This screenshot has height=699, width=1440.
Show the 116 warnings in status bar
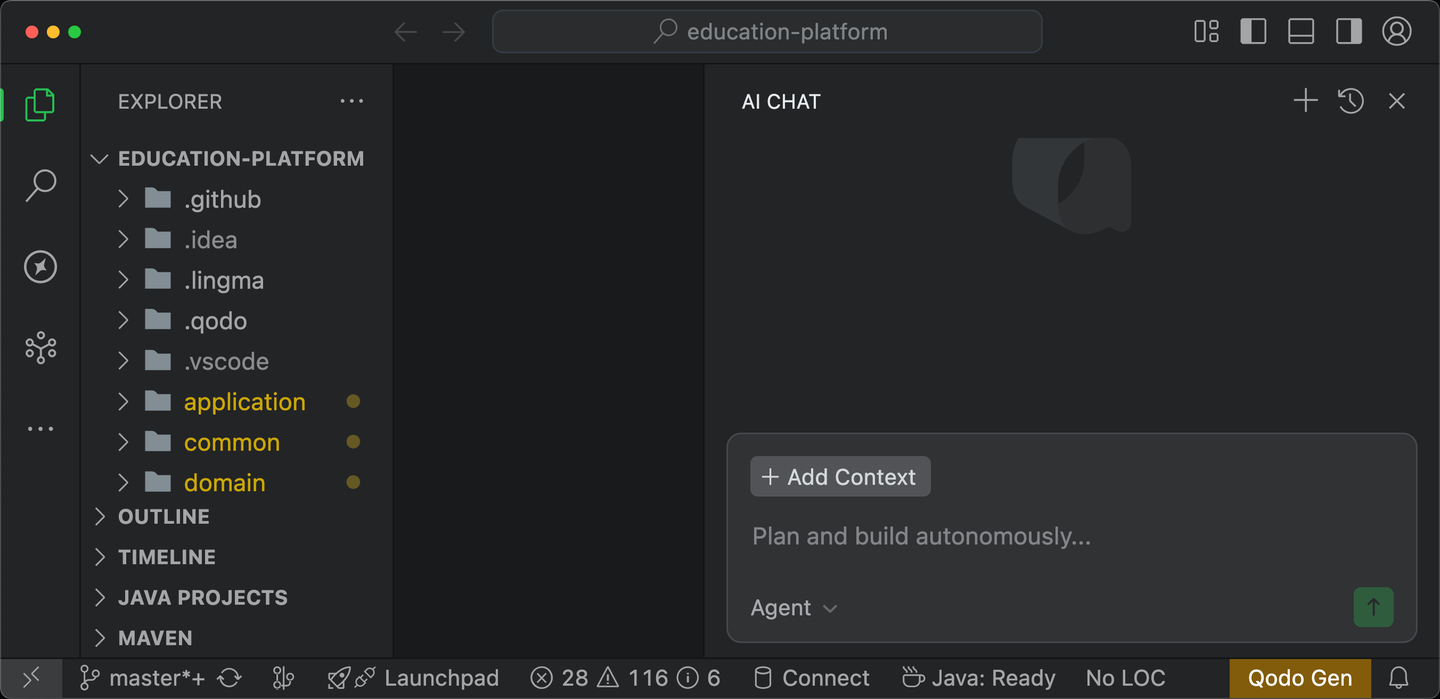[632, 678]
